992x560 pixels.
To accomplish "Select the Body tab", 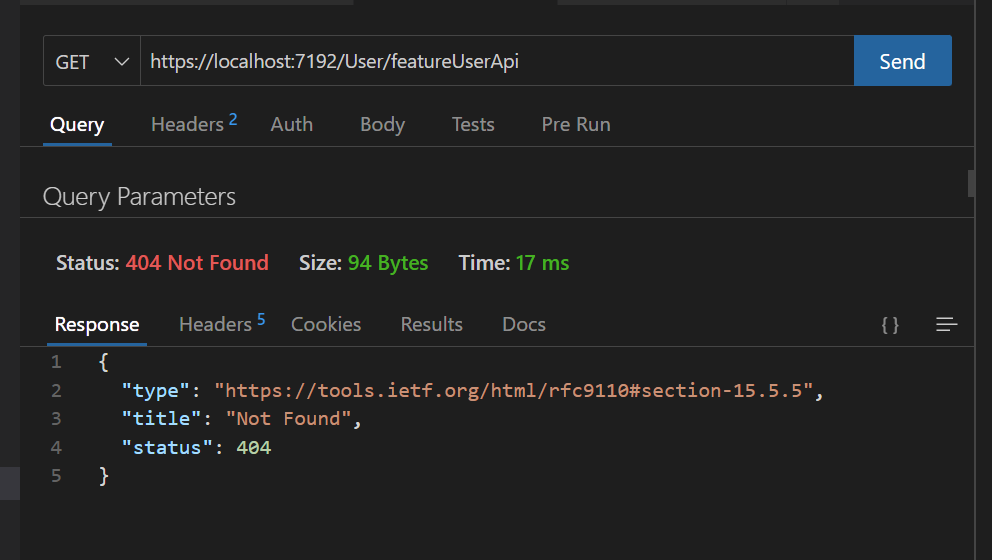I will 382,124.
